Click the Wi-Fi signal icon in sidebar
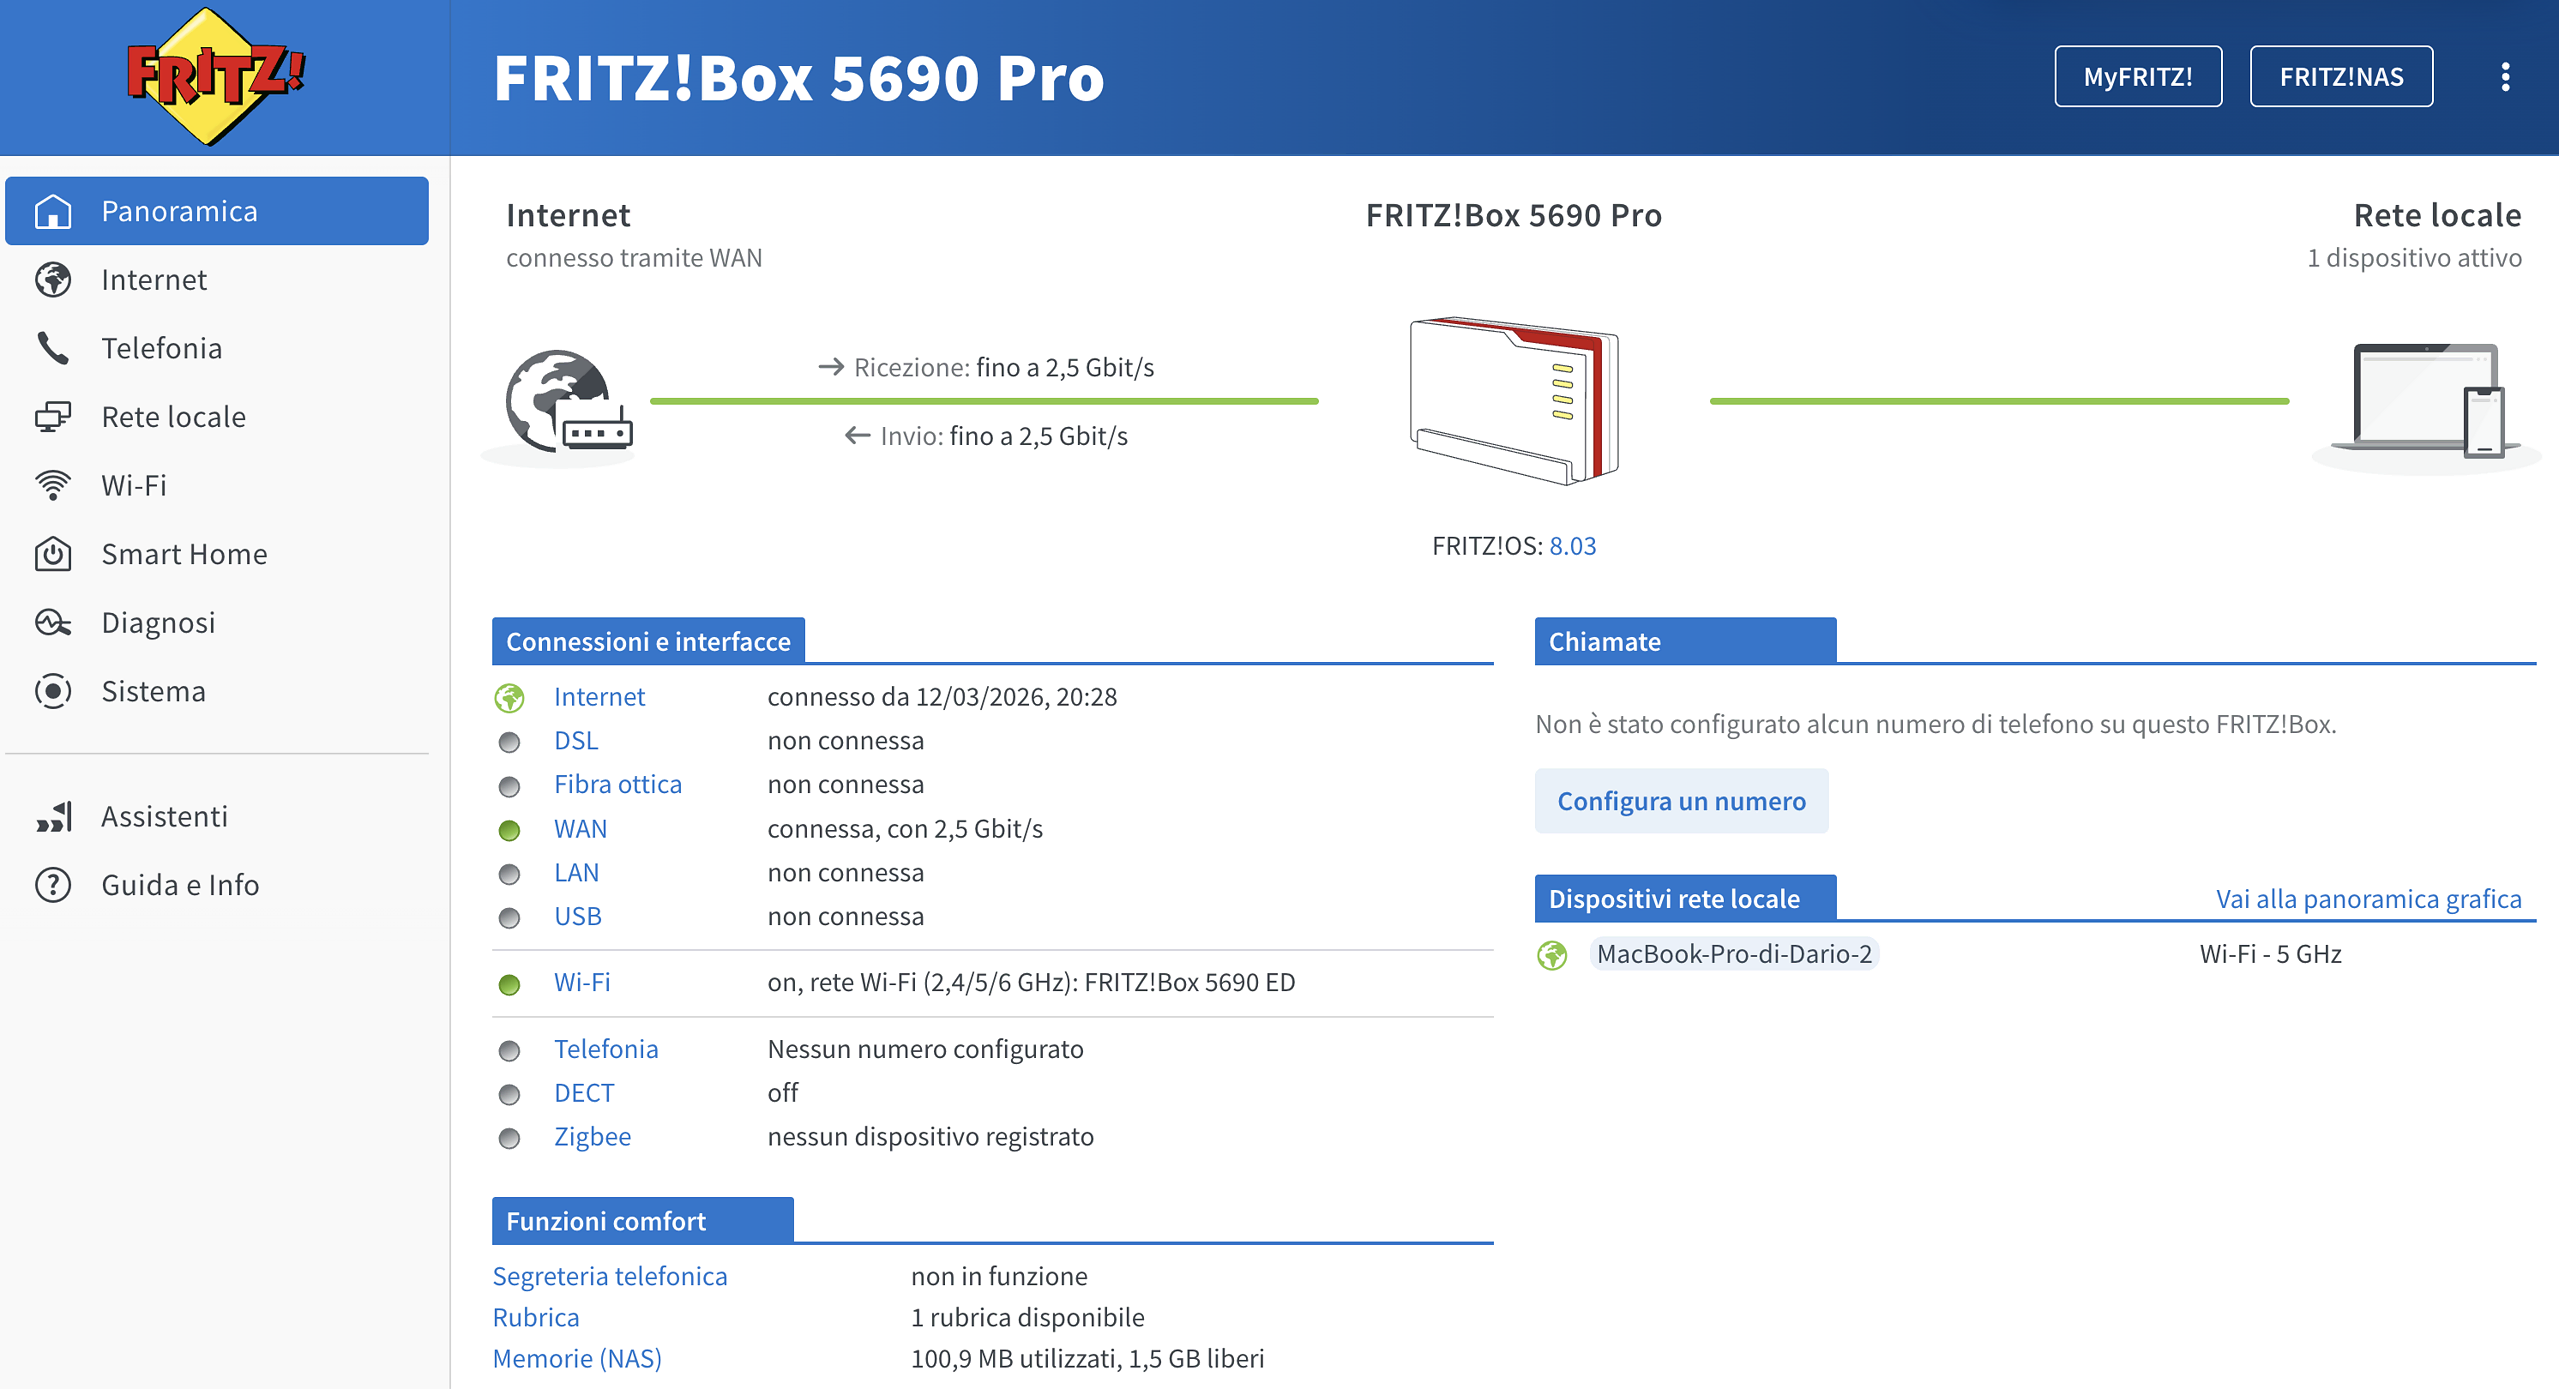The width and height of the screenshot is (2559, 1389). click(53, 485)
